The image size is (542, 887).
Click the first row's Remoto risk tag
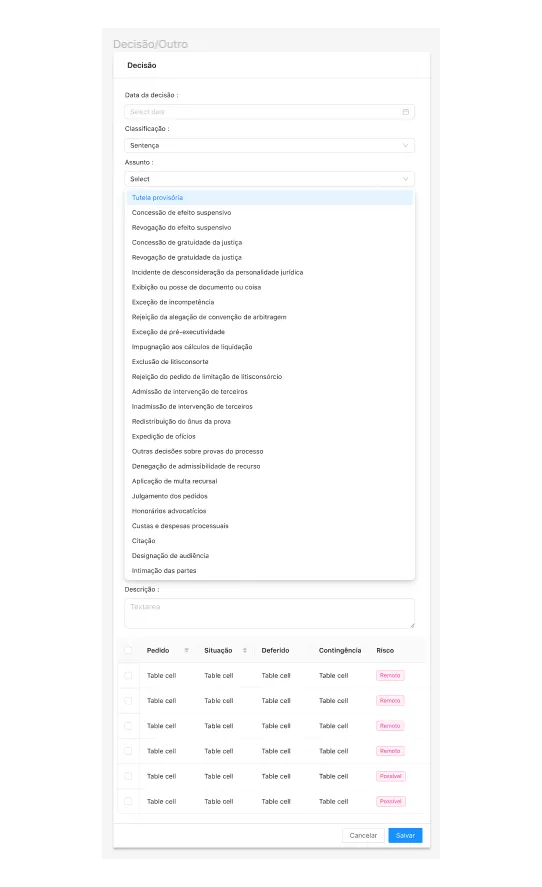tap(390, 675)
